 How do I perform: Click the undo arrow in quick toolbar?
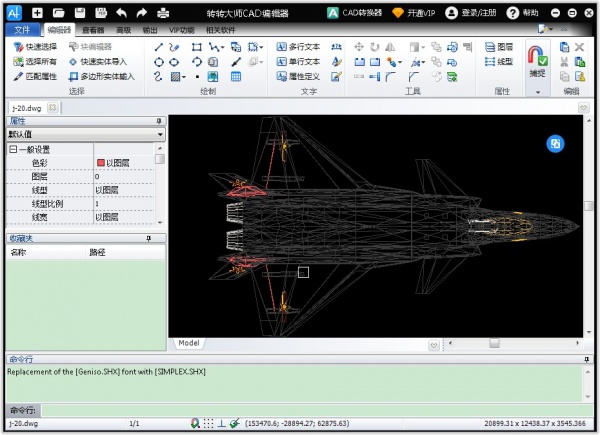pyautogui.click(x=121, y=13)
